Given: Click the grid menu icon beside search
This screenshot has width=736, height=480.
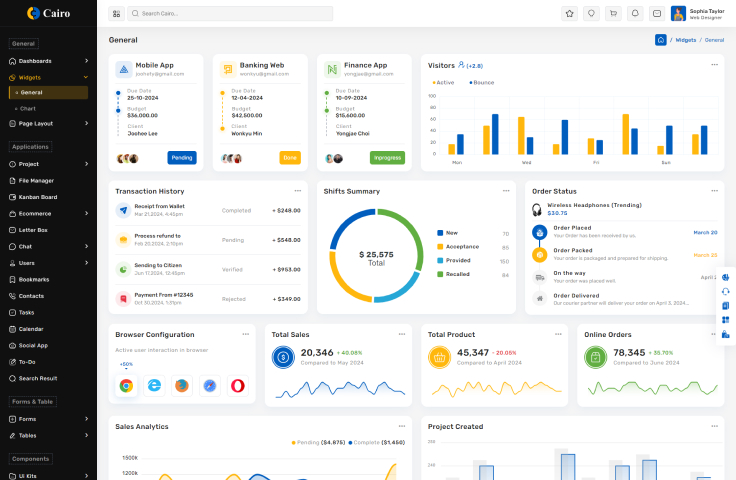Looking at the screenshot, I should pos(116,14).
